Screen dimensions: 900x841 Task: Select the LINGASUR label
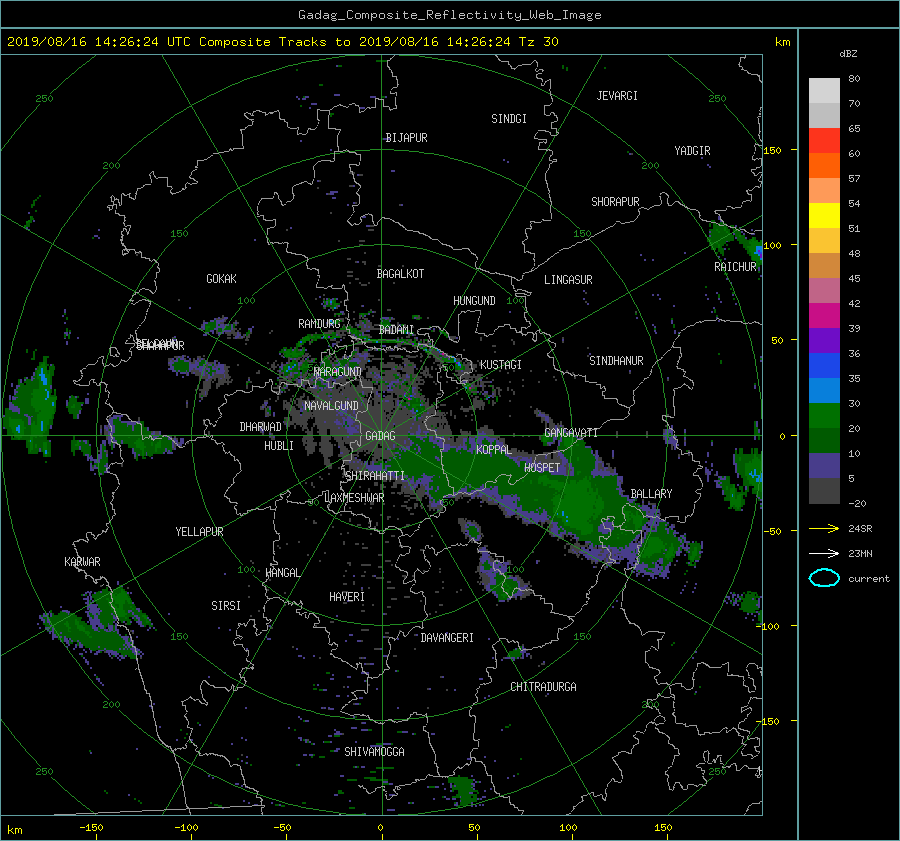568,280
